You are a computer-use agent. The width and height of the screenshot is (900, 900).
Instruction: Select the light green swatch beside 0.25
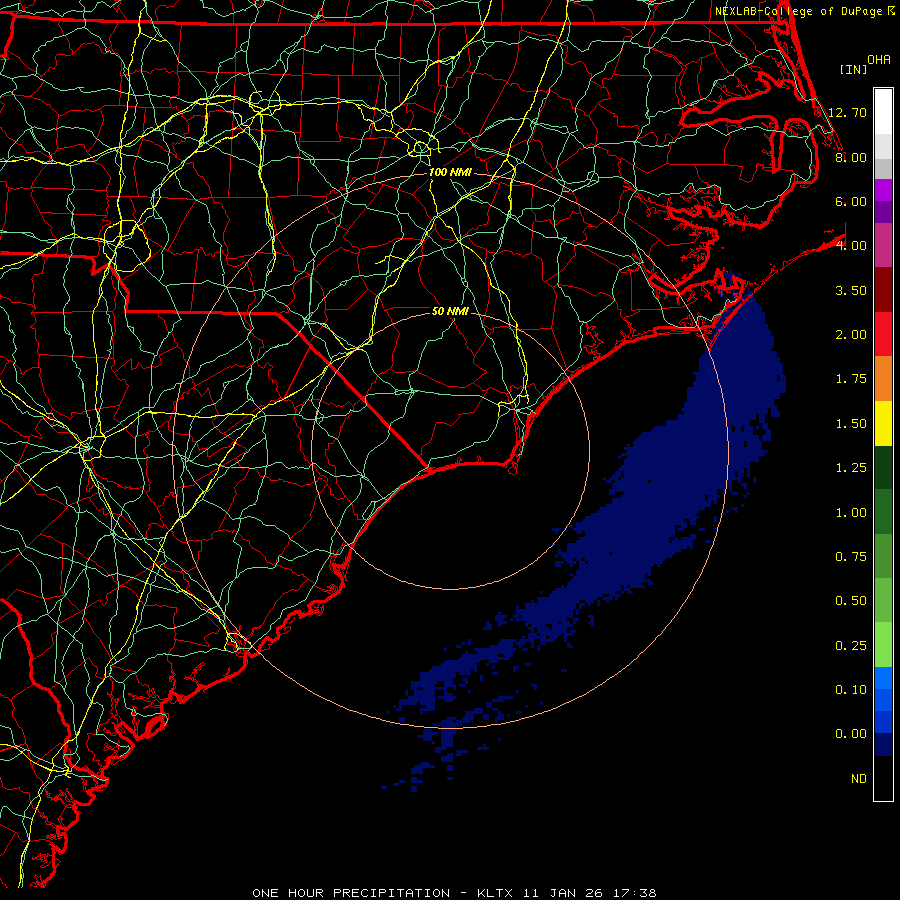coord(883,645)
